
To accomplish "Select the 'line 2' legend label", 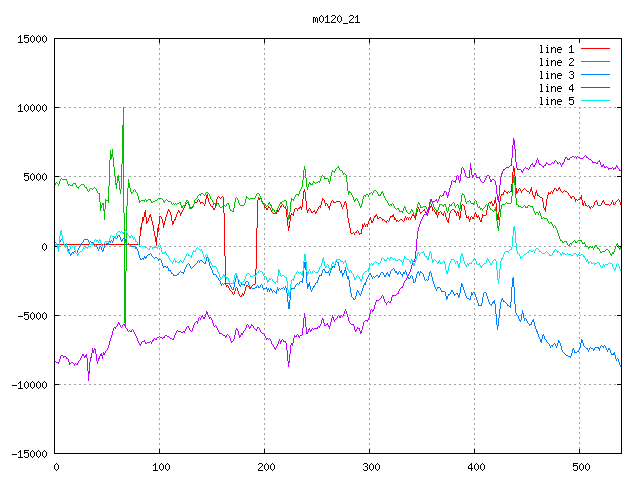I will [556, 62].
